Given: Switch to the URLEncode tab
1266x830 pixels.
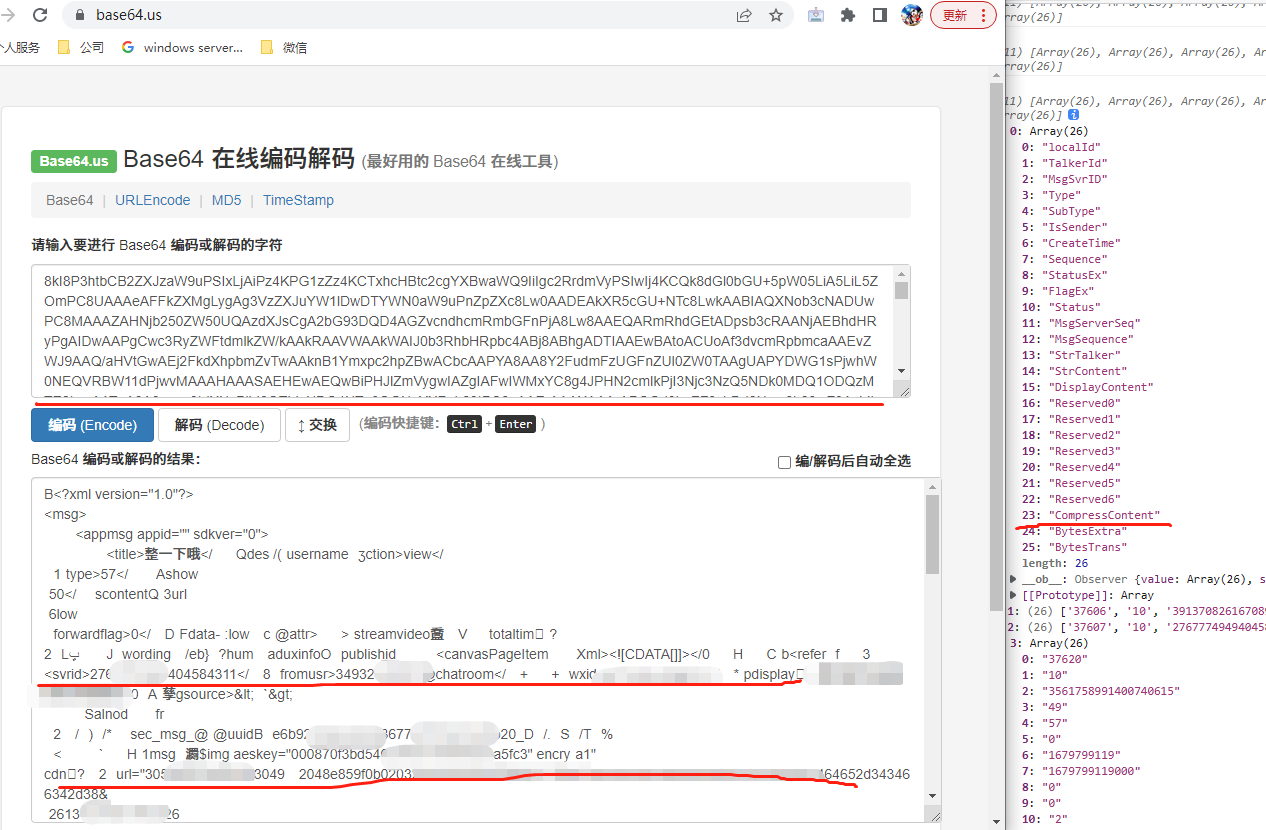Looking at the screenshot, I should tap(152, 200).
